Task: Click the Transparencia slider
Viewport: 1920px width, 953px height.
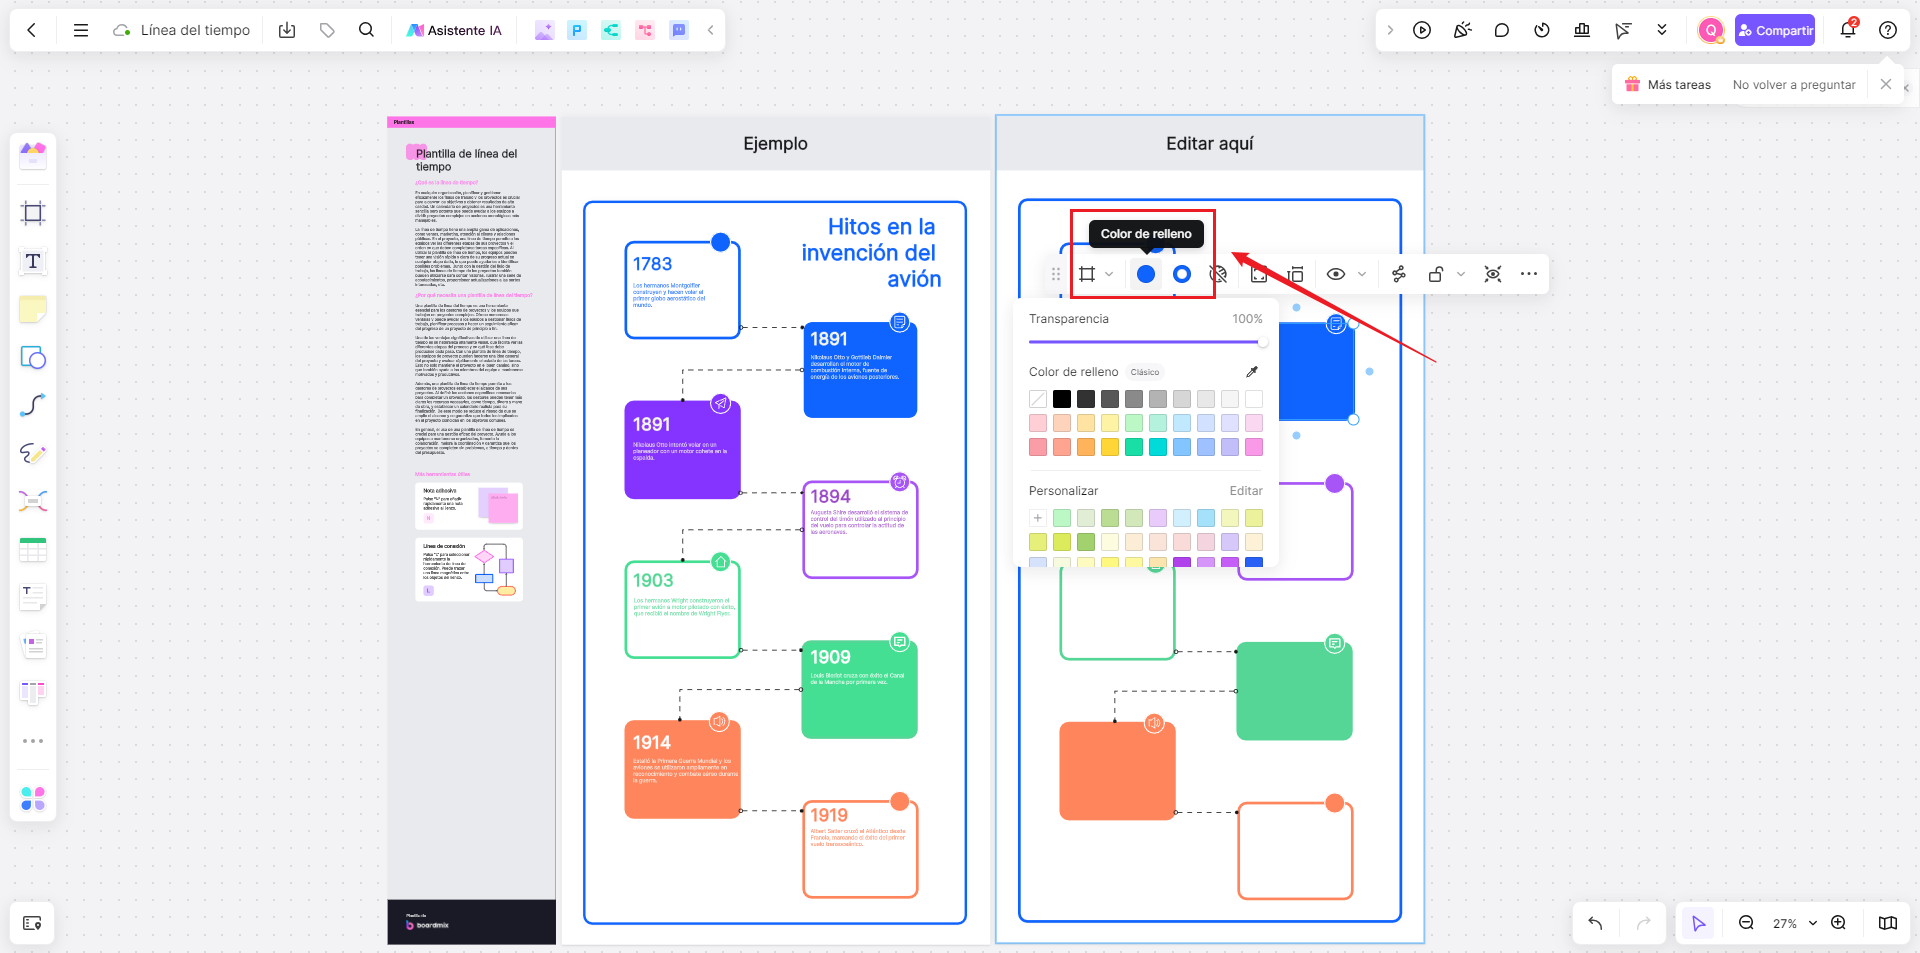Action: pos(1148,342)
